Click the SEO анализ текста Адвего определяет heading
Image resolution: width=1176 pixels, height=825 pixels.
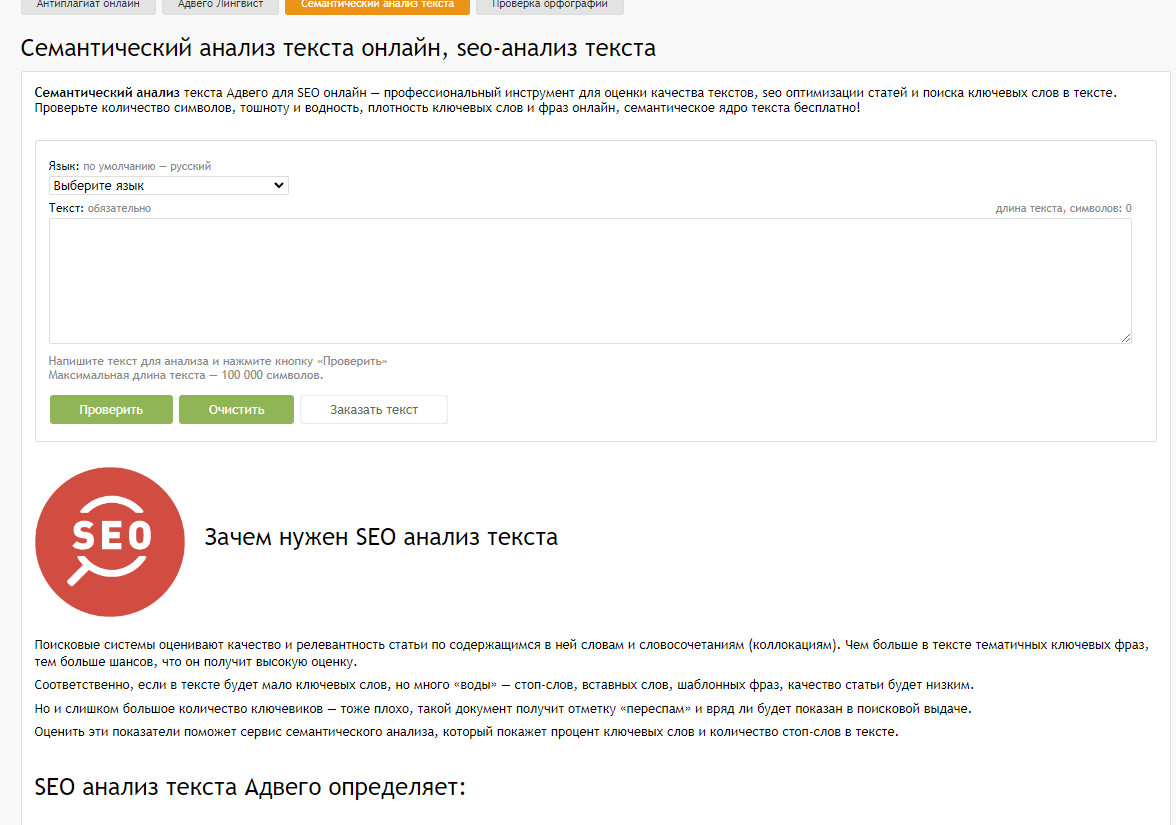(x=250, y=787)
